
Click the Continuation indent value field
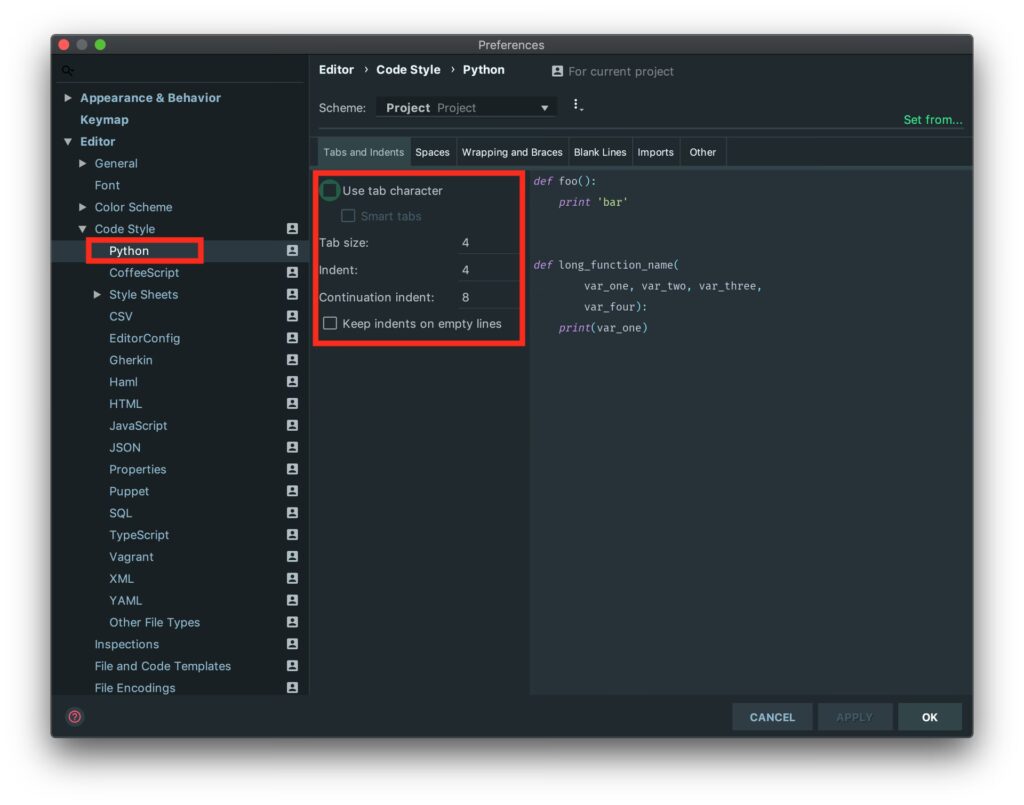pyautogui.click(x=486, y=297)
